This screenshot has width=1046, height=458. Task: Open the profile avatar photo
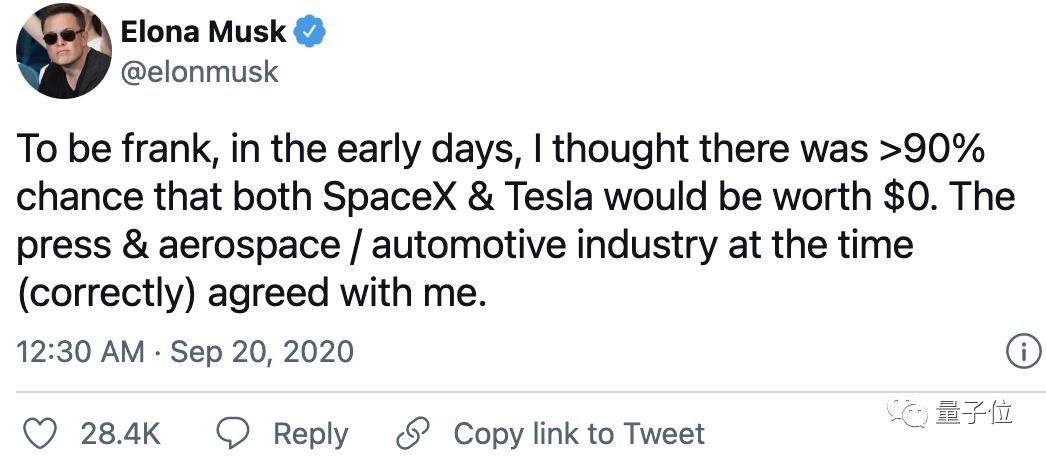click(63, 50)
